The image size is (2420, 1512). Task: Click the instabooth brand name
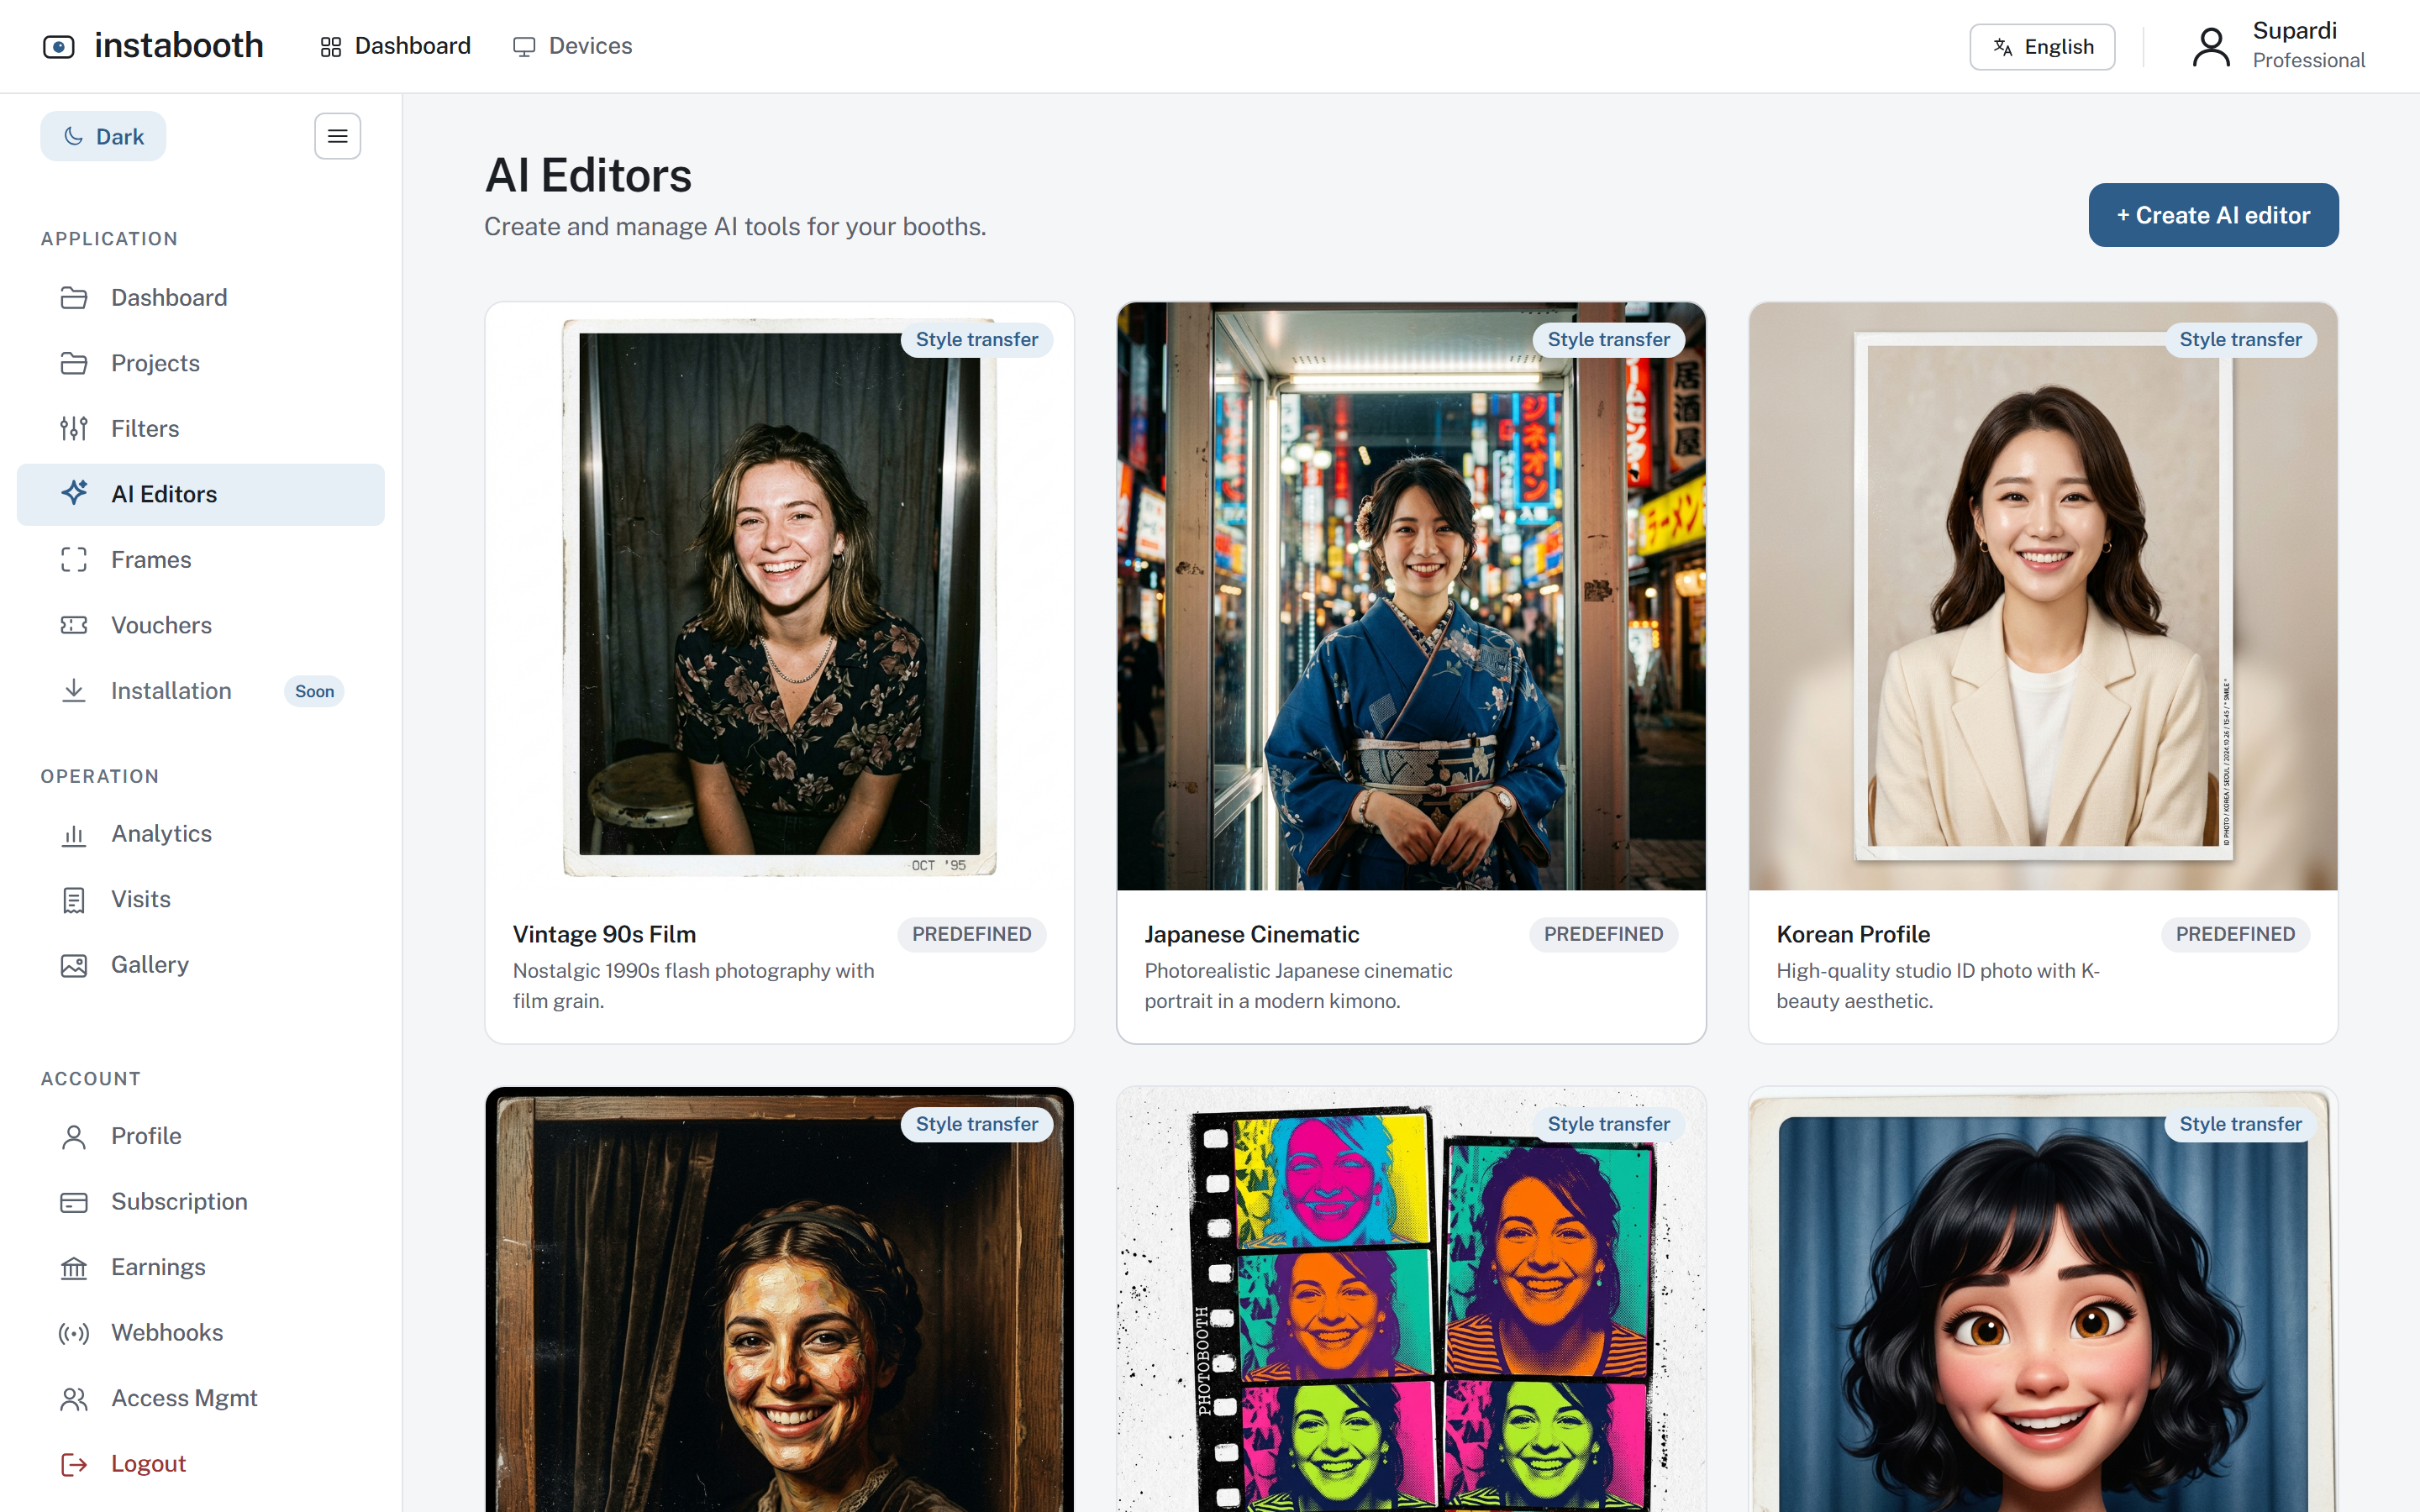tap(179, 46)
